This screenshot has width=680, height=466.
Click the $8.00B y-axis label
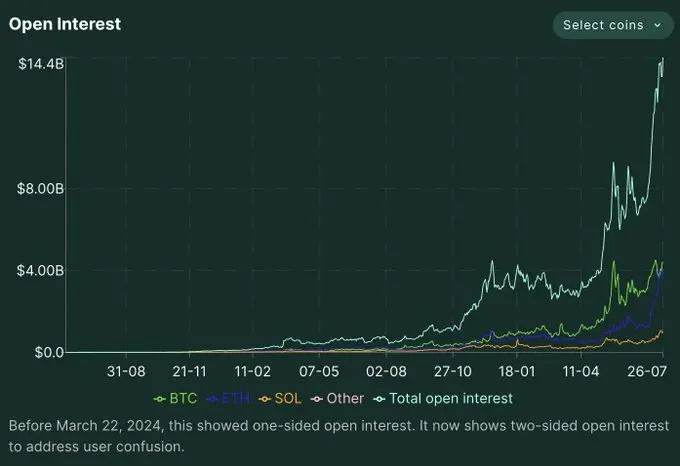coord(40,189)
